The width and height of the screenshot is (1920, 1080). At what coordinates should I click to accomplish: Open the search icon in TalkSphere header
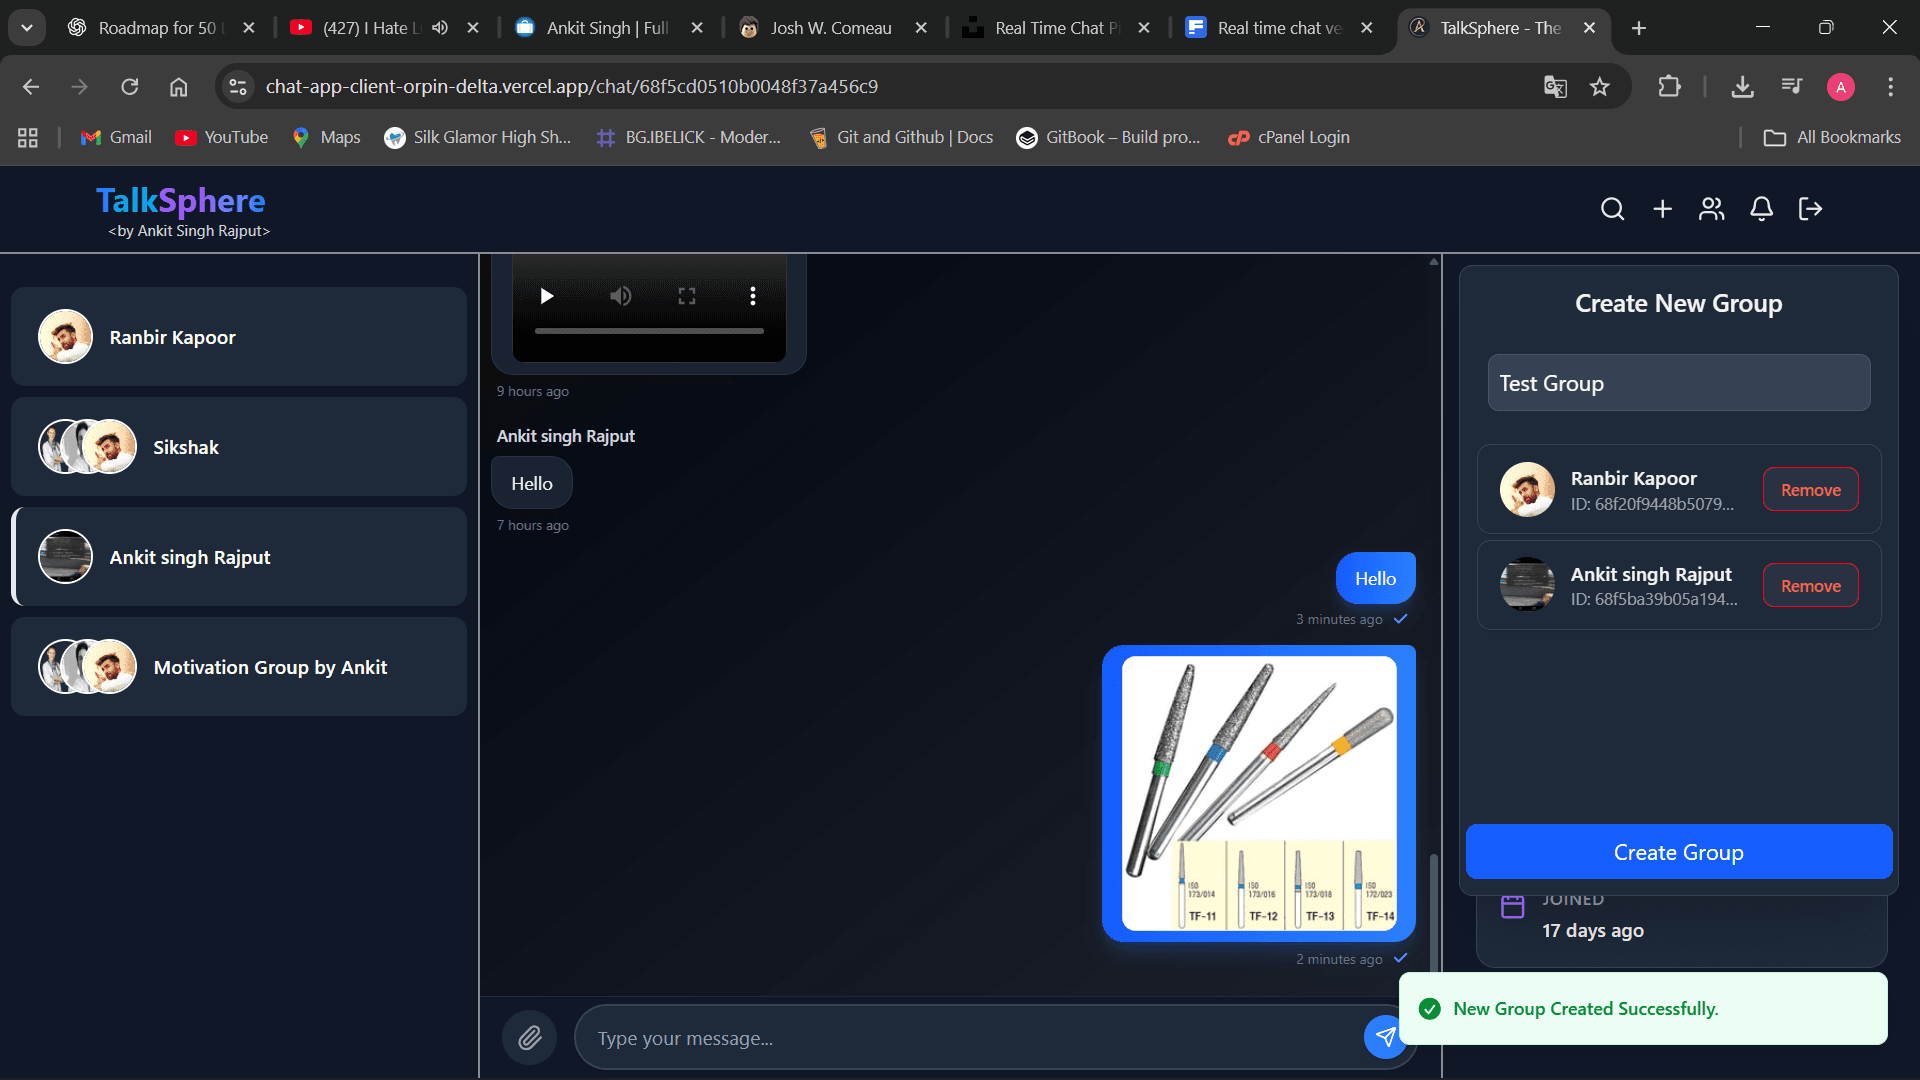(x=1613, y=209)
